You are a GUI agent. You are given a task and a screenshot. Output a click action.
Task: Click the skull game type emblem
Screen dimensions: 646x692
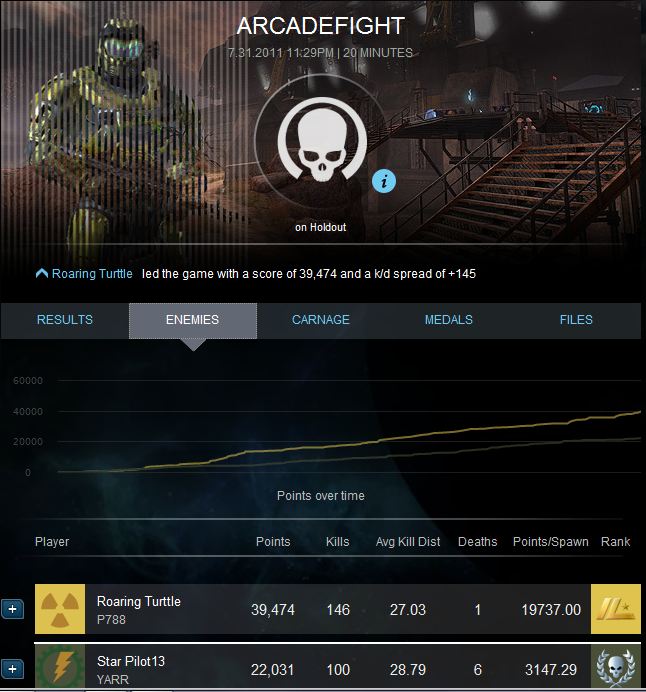[x=322, y=139]
